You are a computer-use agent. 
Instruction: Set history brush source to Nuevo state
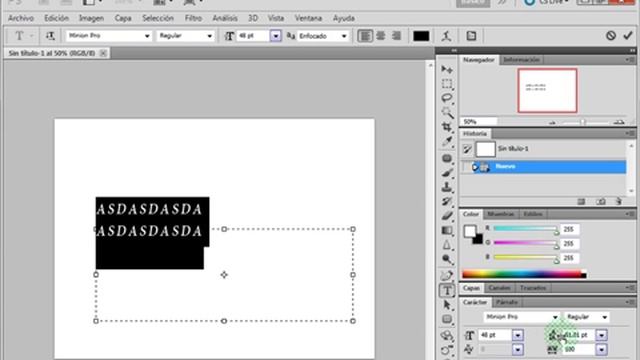(468, 167)
